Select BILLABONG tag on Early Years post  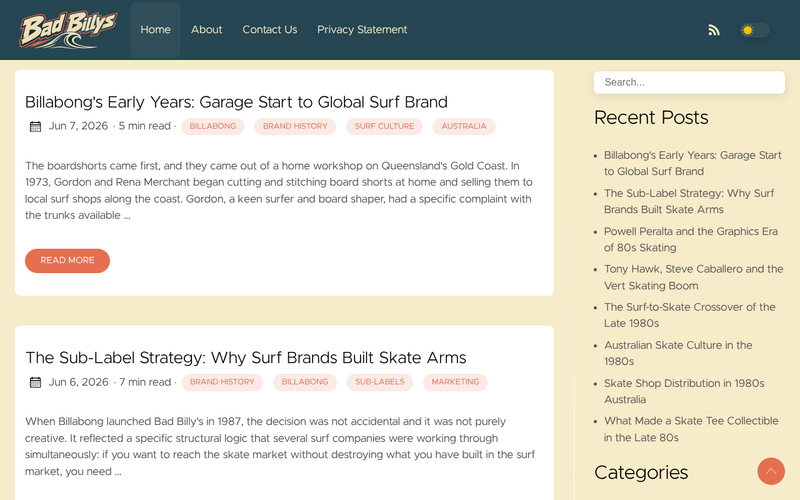coord(213,127)
